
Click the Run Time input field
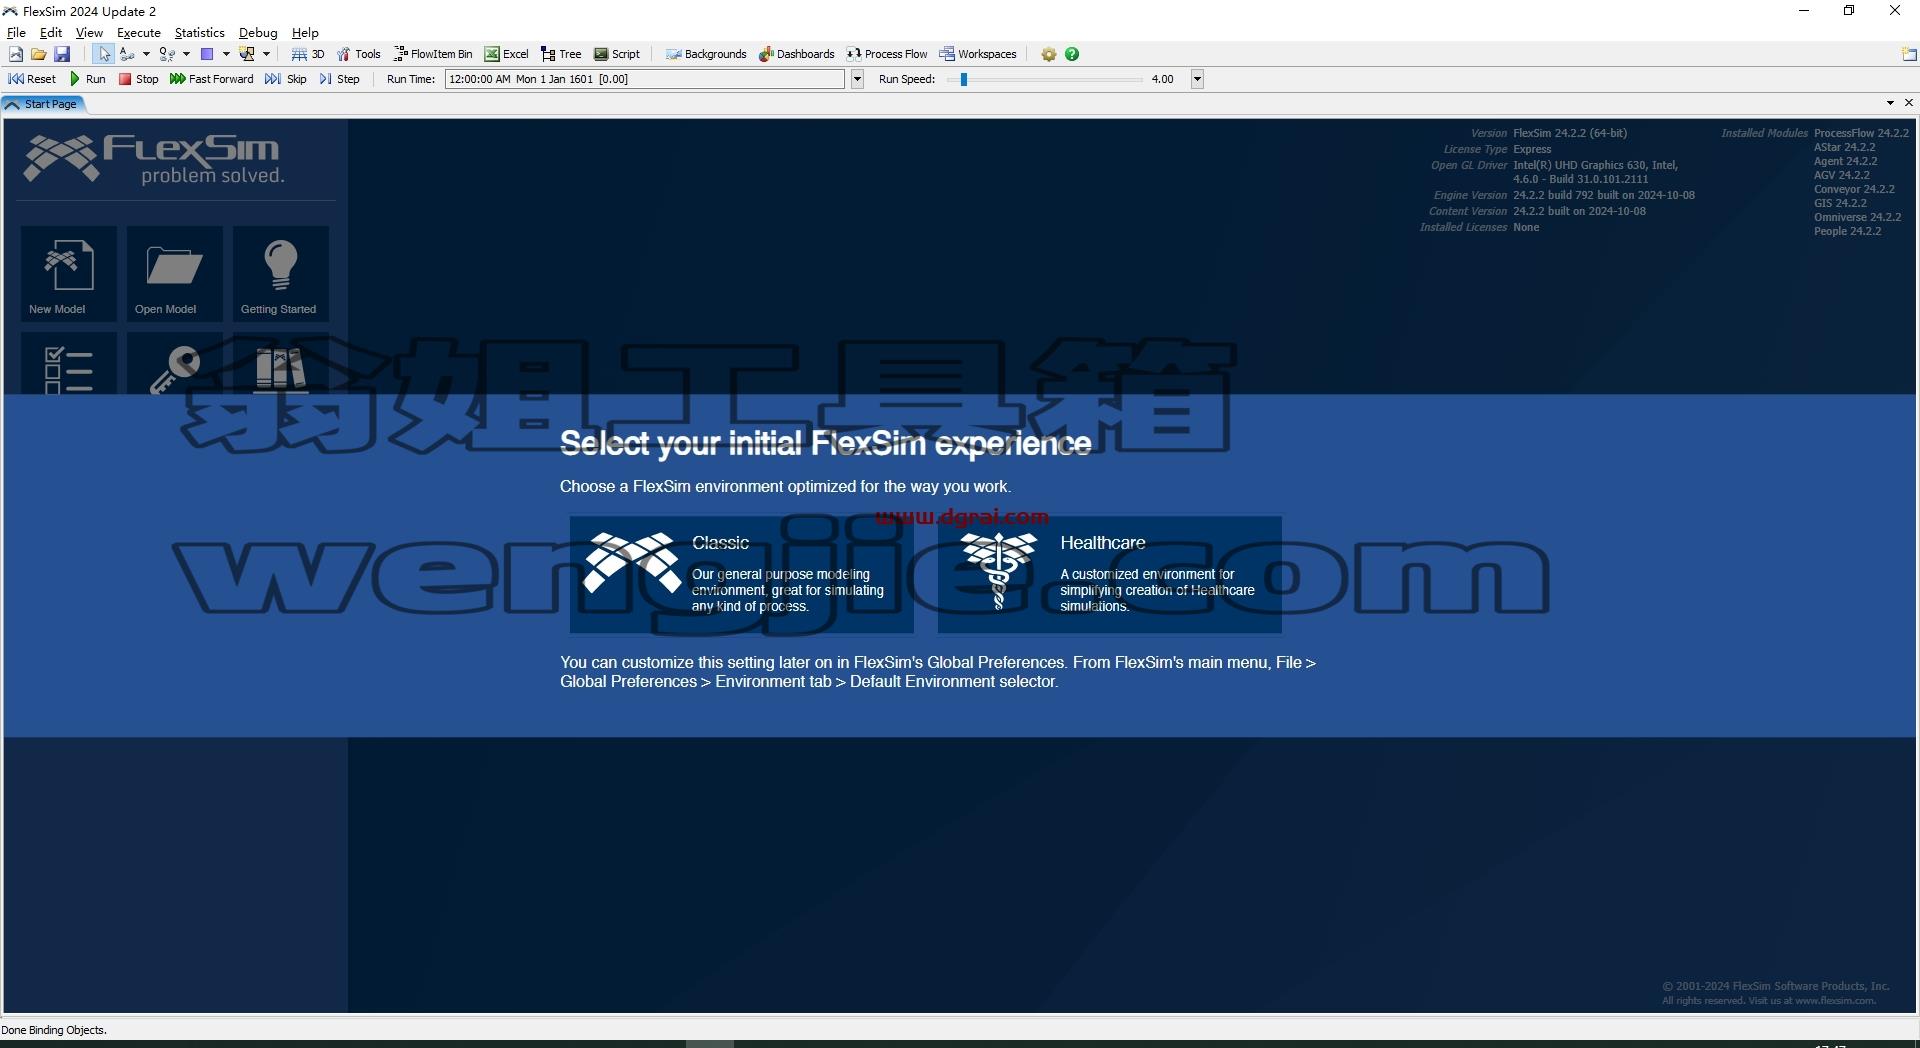645,79
